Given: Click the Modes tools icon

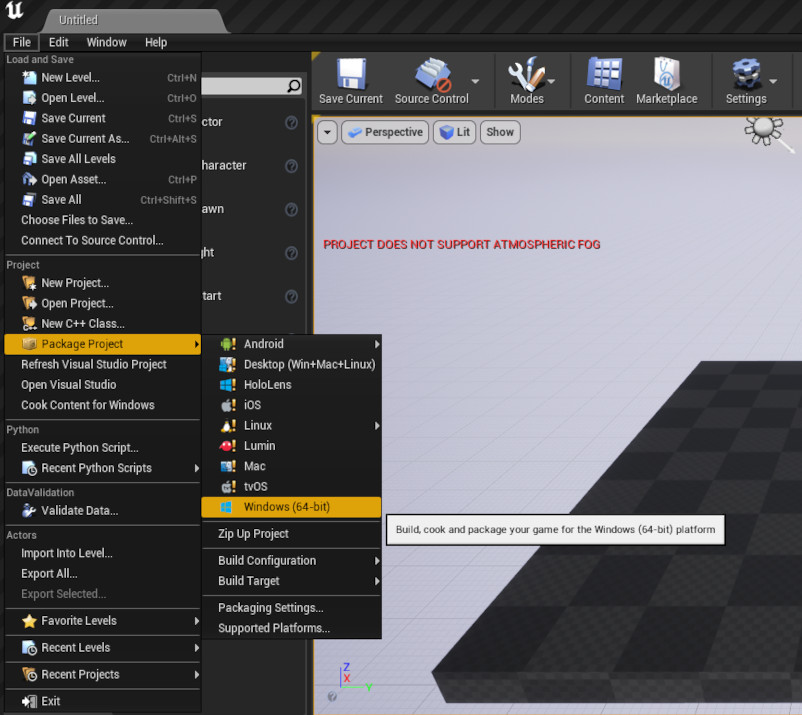Looking at the screenshot, I should (x=526, y=74).
